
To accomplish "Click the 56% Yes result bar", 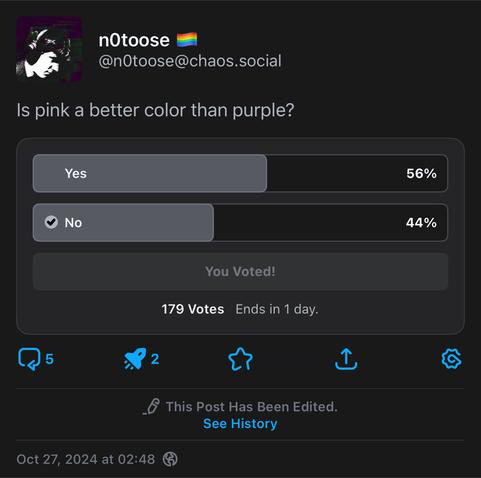I will pyautogui.click(x=150, y=173).
